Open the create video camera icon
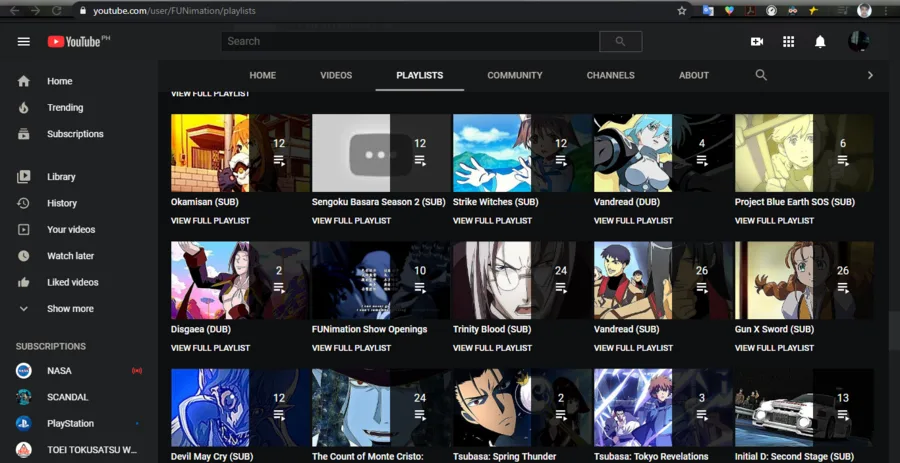 point(757,41)
